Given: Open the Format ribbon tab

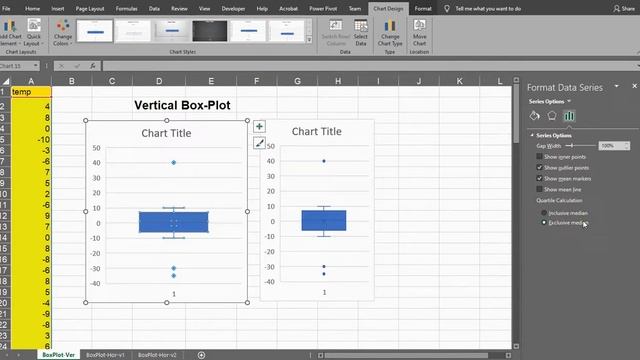Looking at the screenshot, I should 423,8.
